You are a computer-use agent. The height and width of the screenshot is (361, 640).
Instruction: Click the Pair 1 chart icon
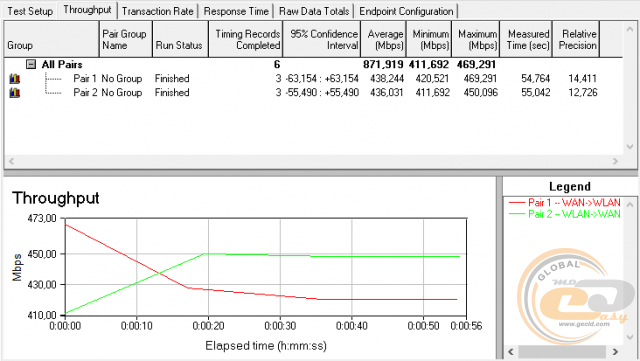tap(15, 78)
